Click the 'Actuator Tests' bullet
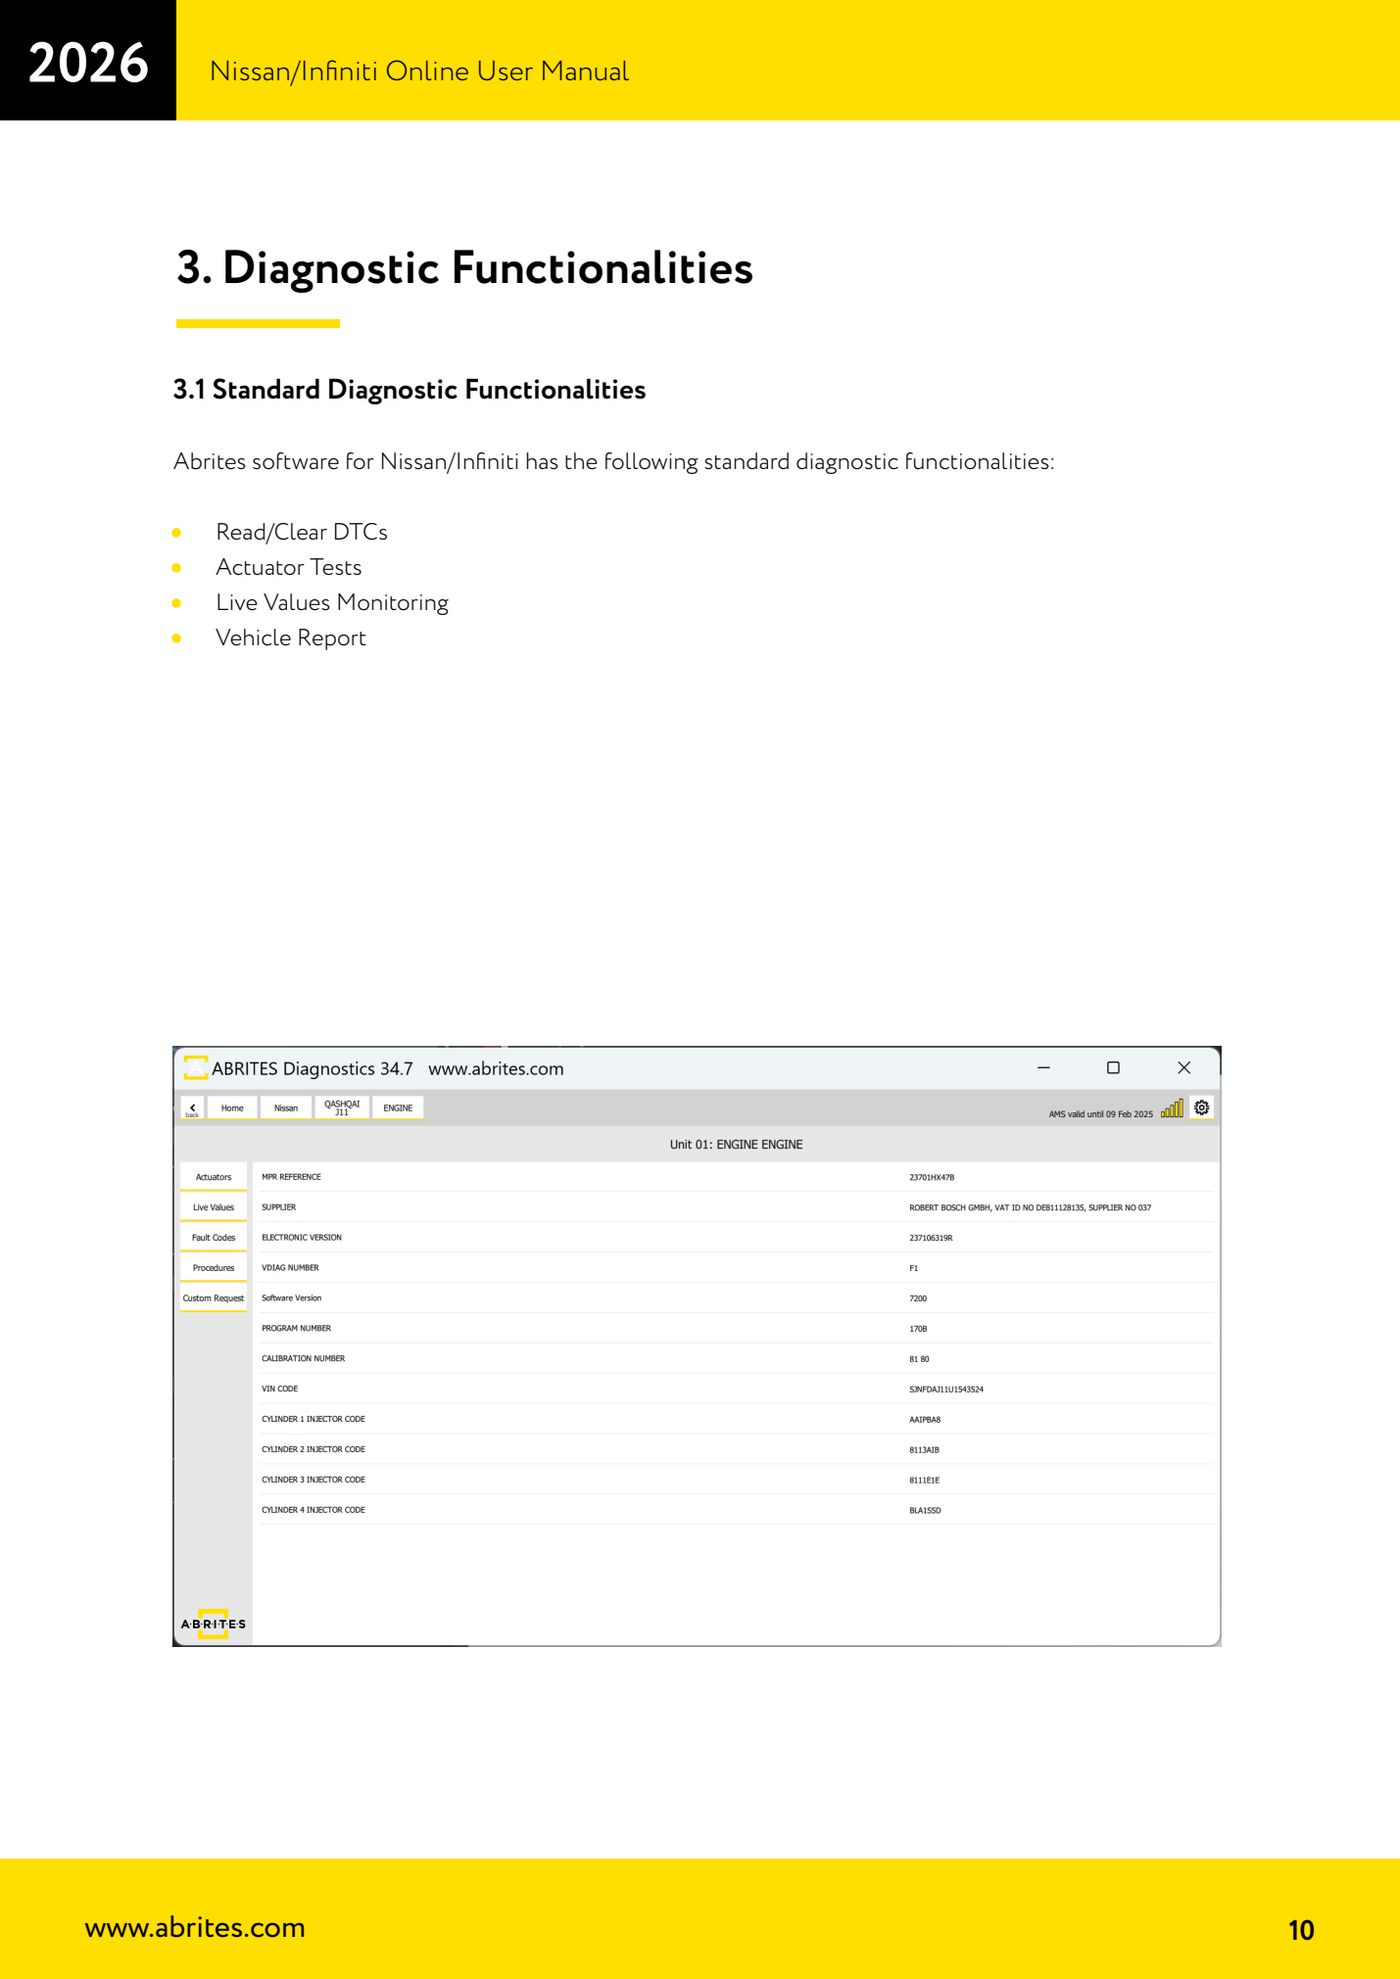The width and height of the screenshot is (1400, 1979). (x=289, y=567)
